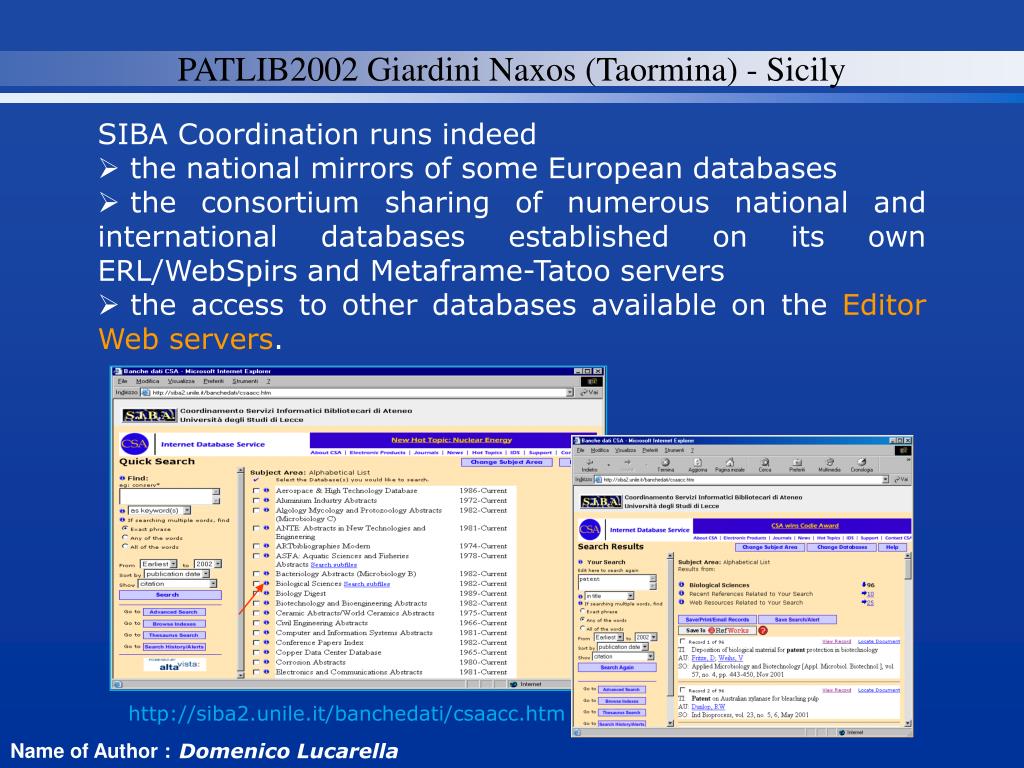Open the Modifica menu in Search Results window
The image size is (1024, 768).
[x=600, y=450]
